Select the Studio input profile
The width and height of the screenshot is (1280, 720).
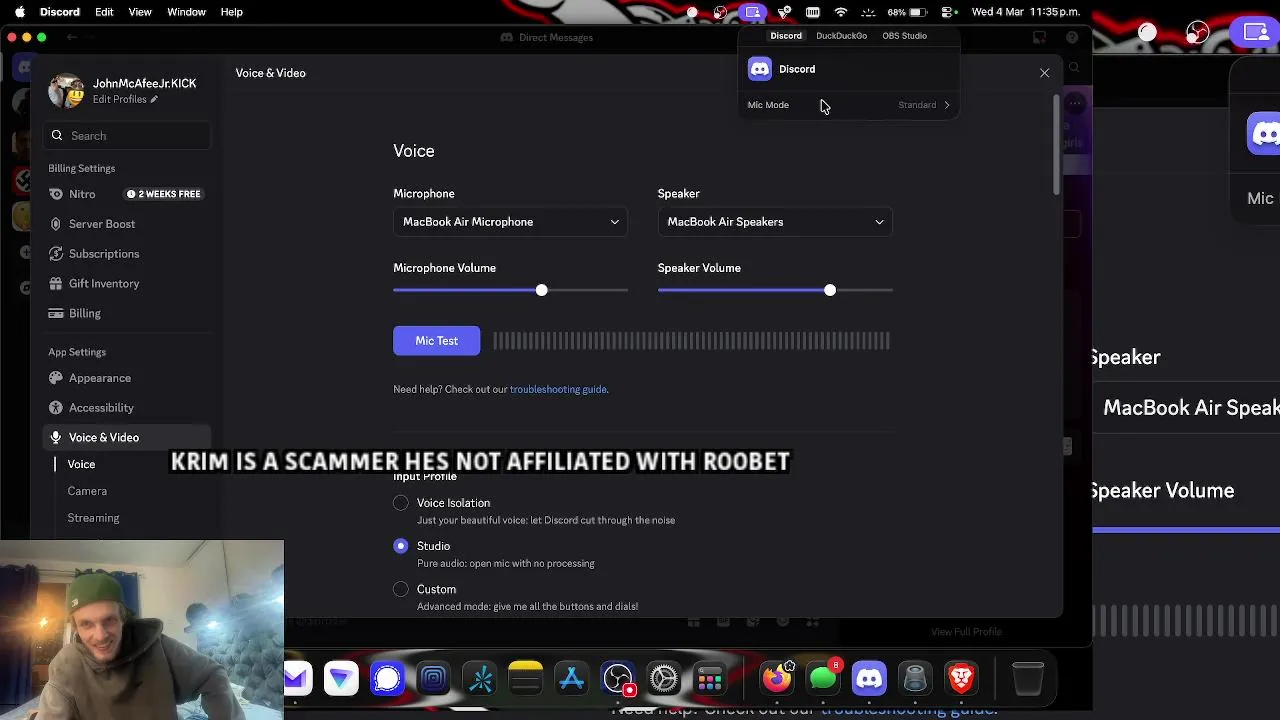pos(401,546)
